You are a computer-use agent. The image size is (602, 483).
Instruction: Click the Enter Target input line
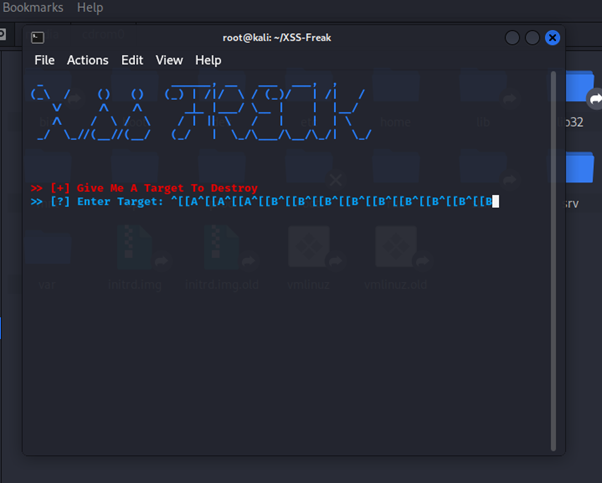pos(265,202)
